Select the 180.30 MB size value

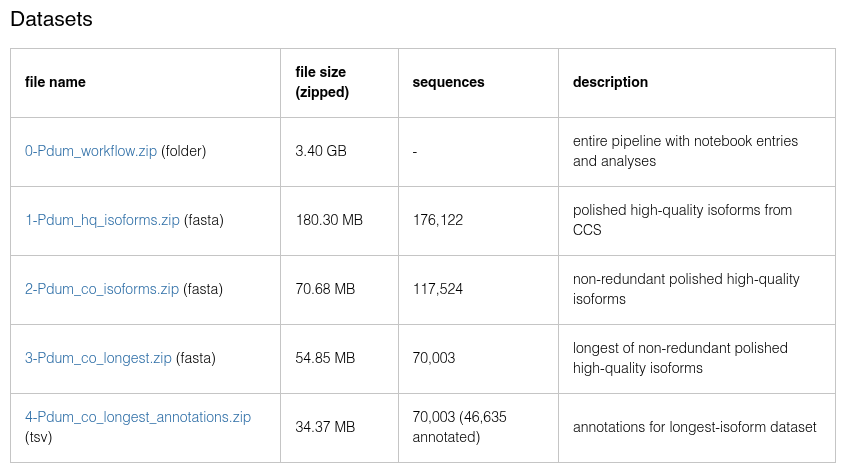(x=329, y=220)
